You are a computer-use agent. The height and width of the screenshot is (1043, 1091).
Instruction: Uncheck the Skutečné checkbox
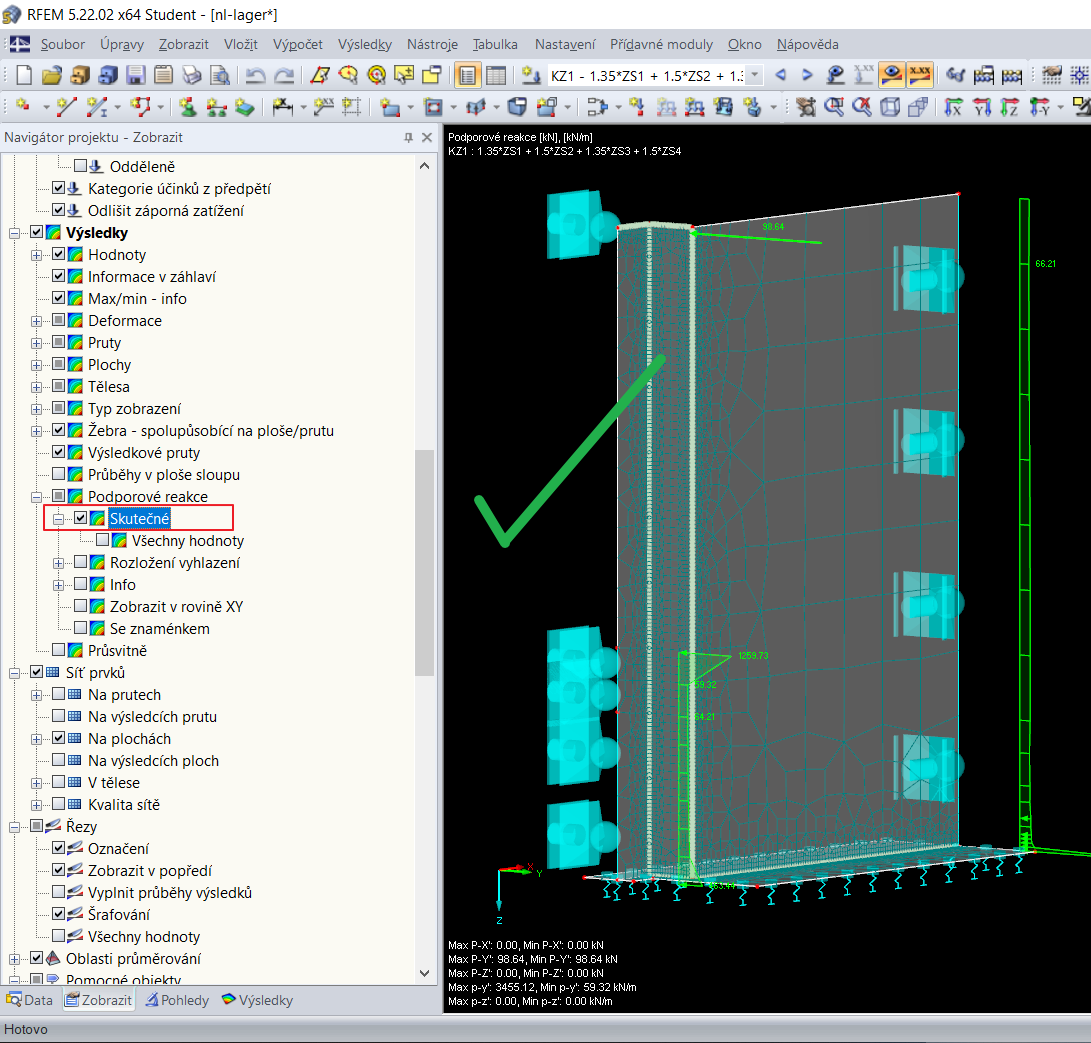(x=82, y=518)
